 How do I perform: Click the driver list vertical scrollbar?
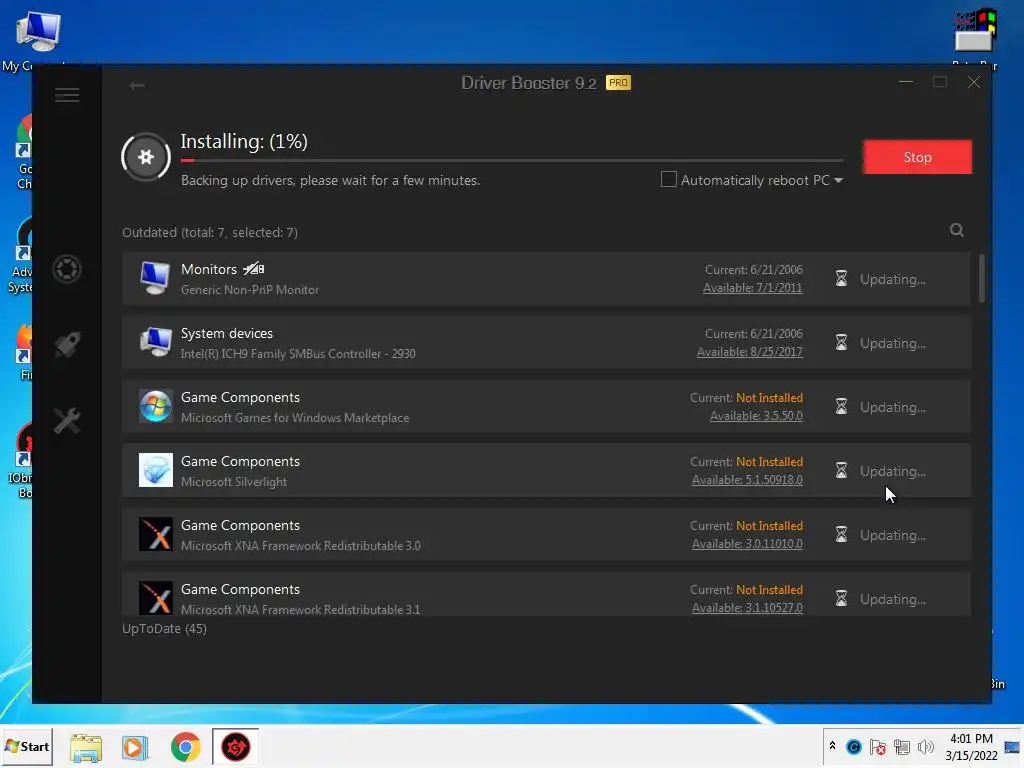[982, 279]
